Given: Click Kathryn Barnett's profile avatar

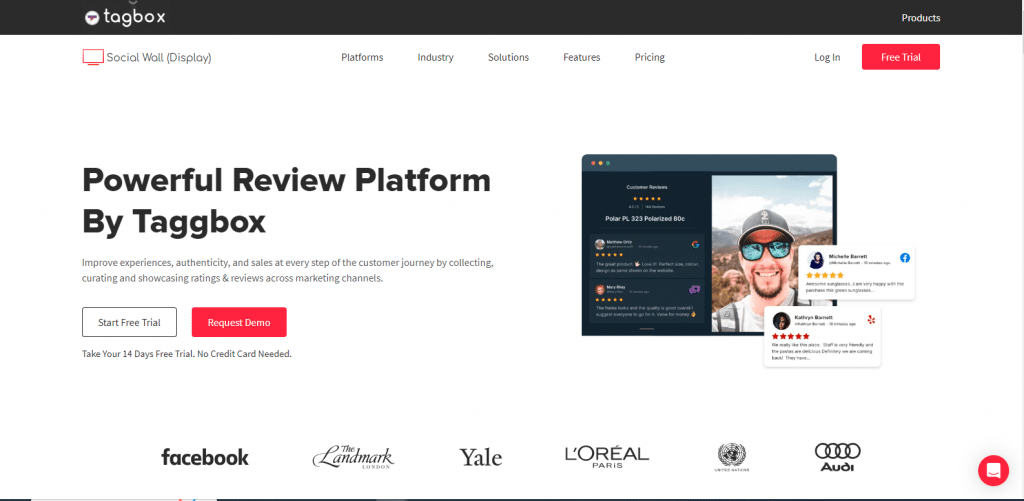Looking at the screenshot, I should [x=781, y=321].
